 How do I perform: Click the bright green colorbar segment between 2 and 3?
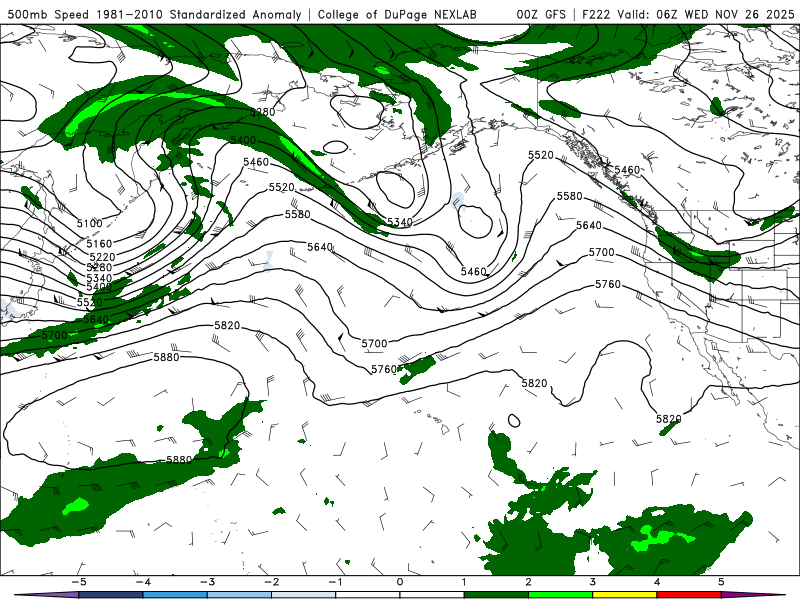(x=560, y=595)
